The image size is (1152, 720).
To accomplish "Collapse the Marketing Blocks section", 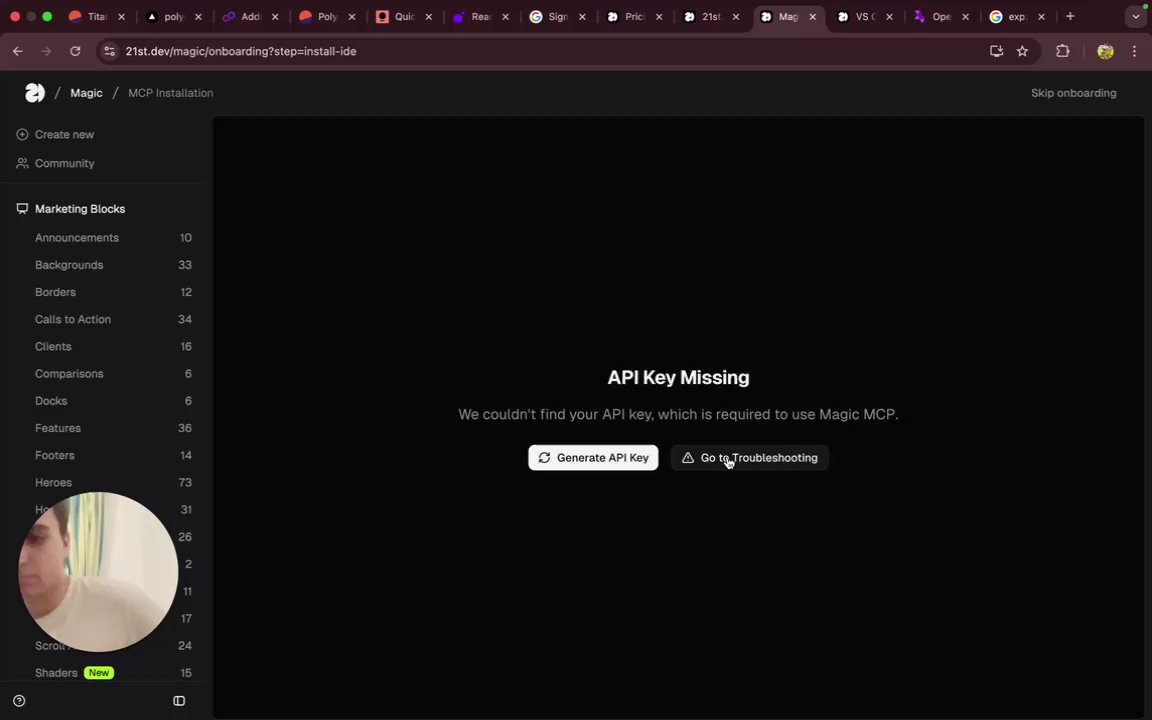I will point(80,209).
